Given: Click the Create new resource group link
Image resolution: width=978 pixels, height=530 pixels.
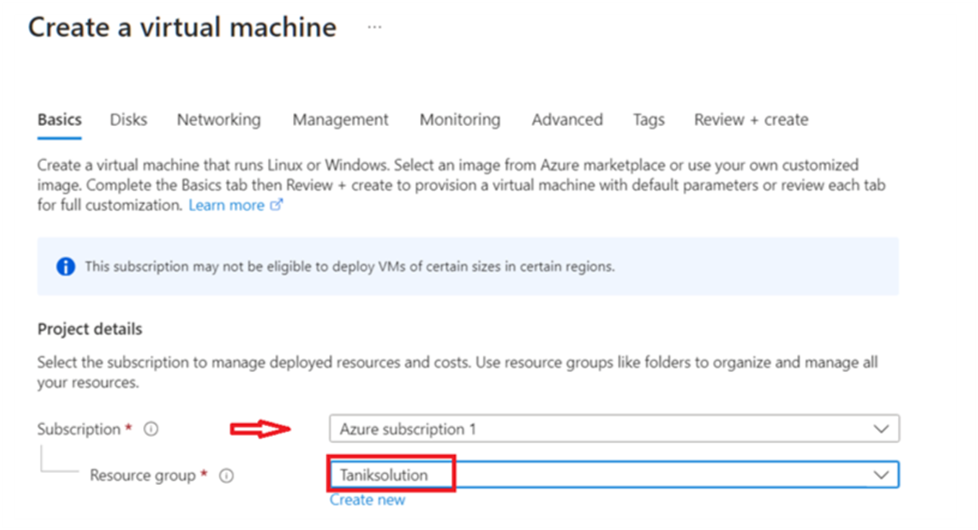Looking at the screenshot, I should click(367, 499).
